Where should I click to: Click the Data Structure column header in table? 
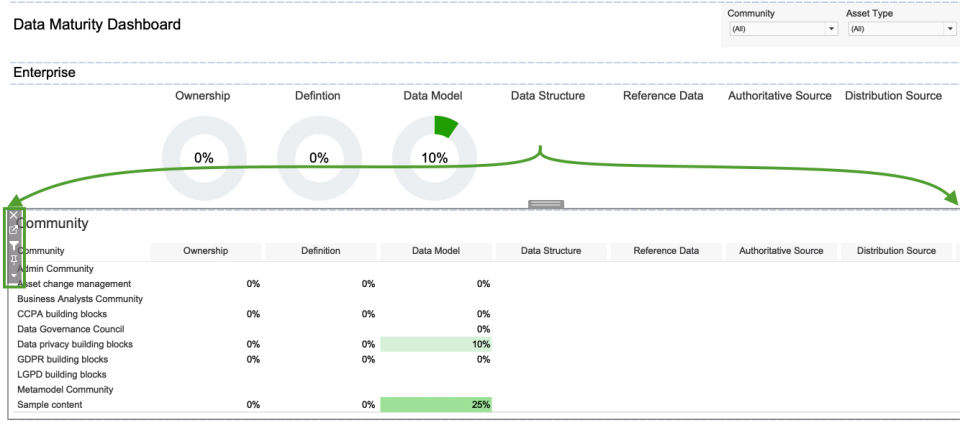551,251
